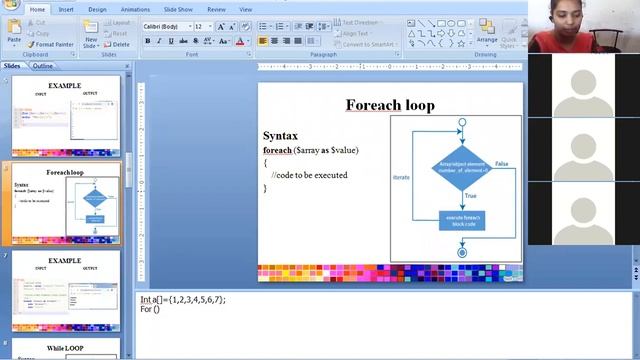Click the New Slide icon
640x360 pixels.
[x=91, y=27]
